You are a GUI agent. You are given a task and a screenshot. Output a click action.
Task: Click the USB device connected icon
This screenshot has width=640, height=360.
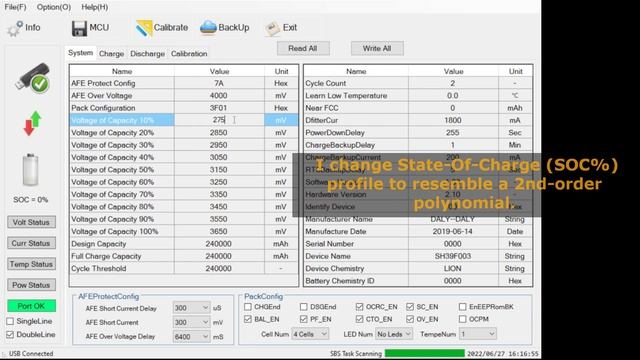coord(32,78)
